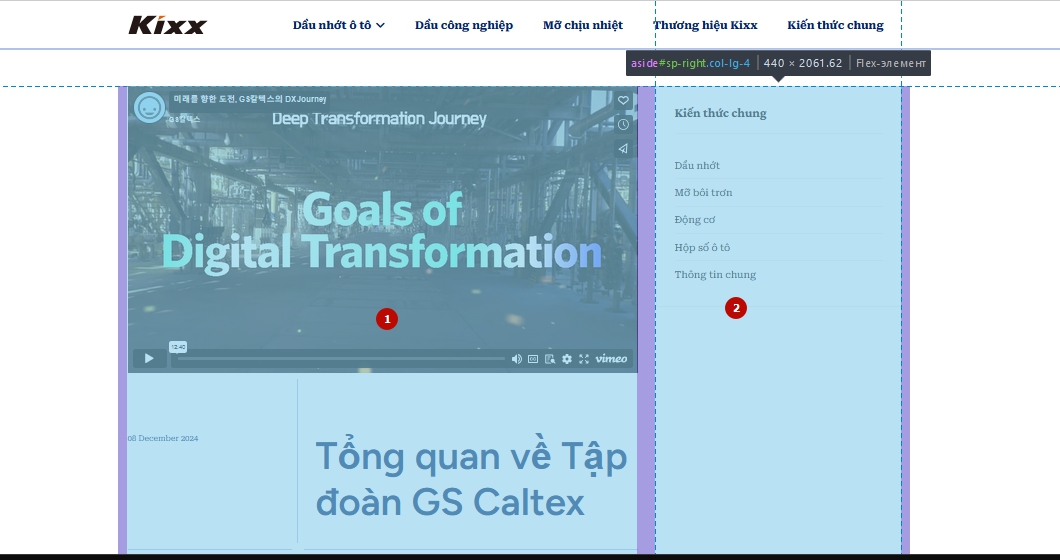Viewport: 1060px width, 560px height.
Task: Select Mỡ bôi trơn in the sidebar
Action: click(703, 192)
